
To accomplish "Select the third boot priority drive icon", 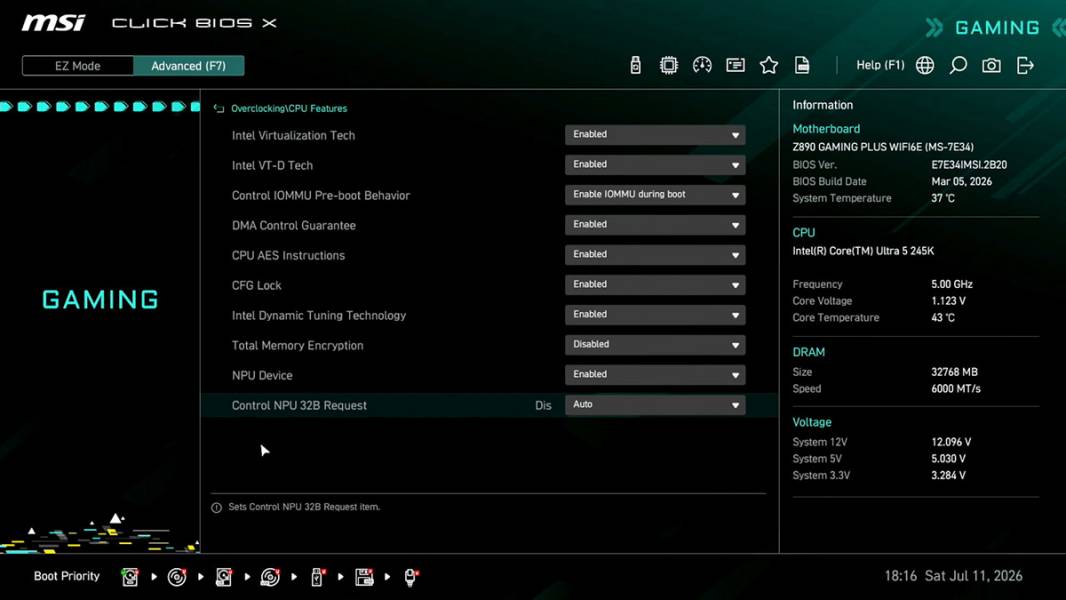I will [x=224, y=577].
